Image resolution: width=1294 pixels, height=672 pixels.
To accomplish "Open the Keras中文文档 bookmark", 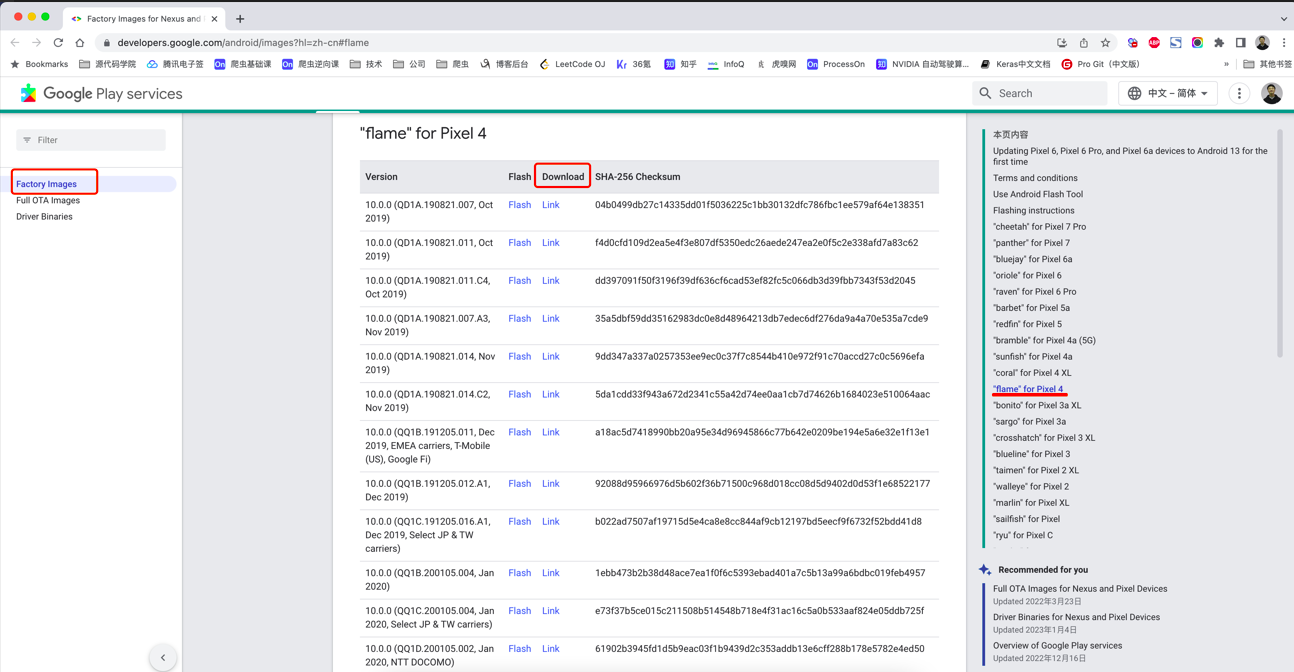I will tap(1015, 64).
